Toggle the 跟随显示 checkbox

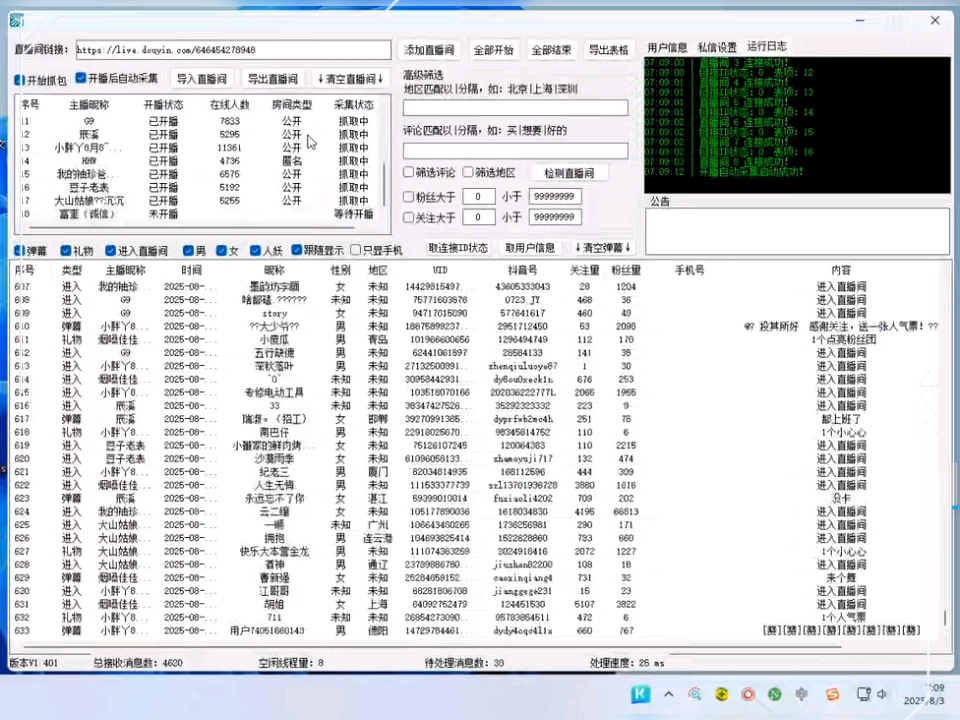pos(297,250)
